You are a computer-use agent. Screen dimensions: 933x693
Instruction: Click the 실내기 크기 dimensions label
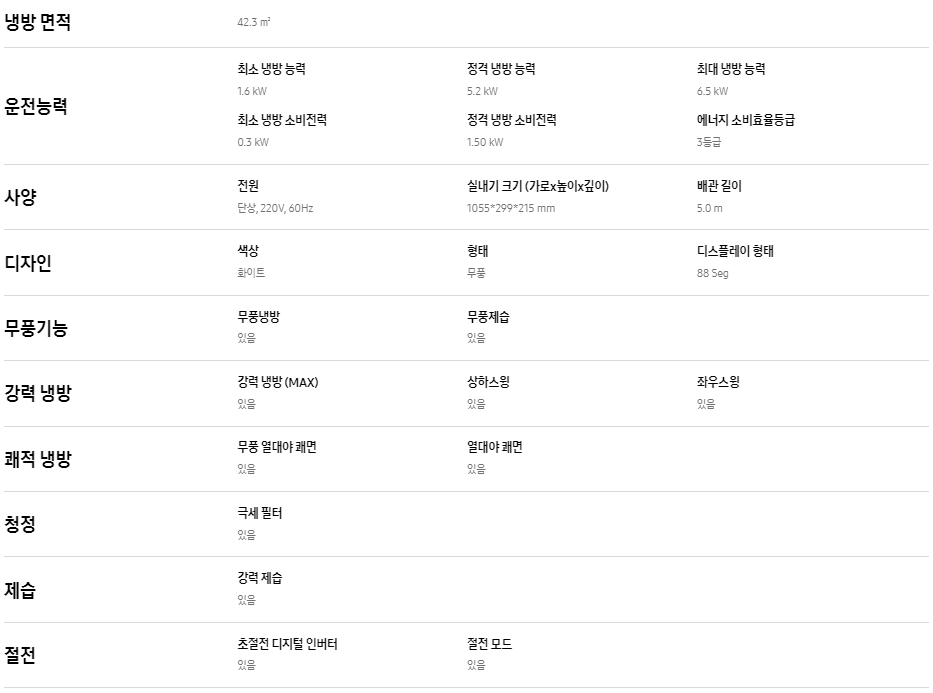click(x=538, y=186)
